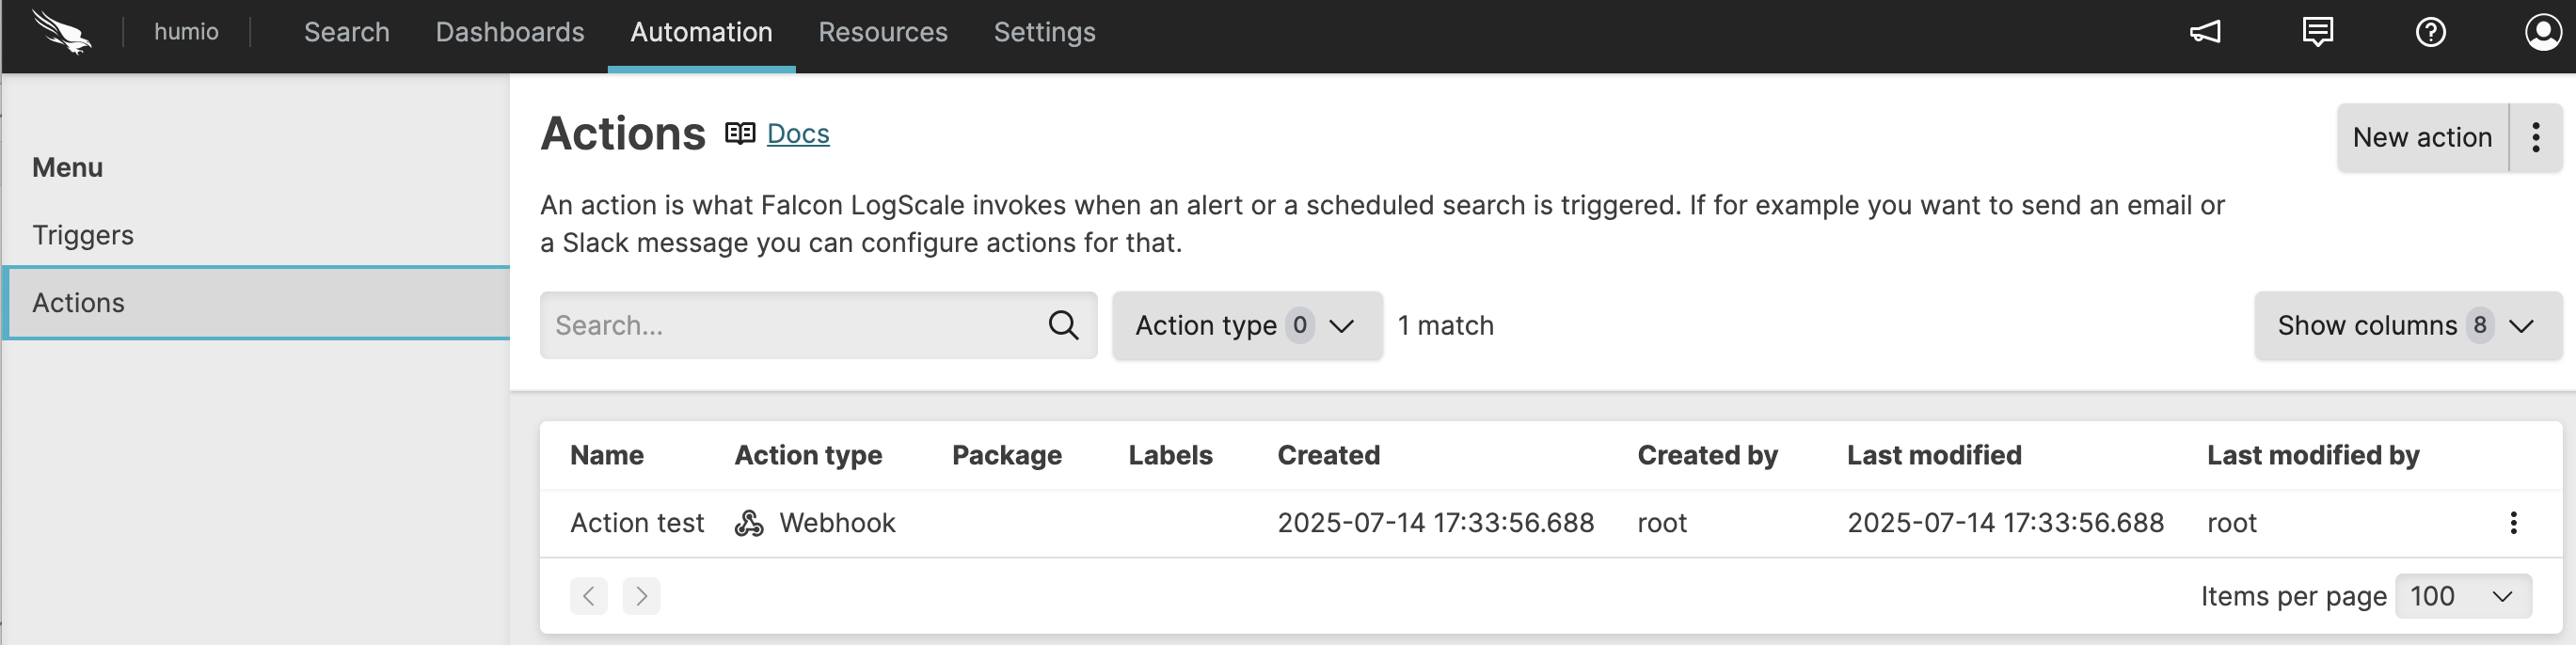Viewport: 2576px width, 645px height.
Task: Go to the previous page arrow
Action: tap(589, 596)
